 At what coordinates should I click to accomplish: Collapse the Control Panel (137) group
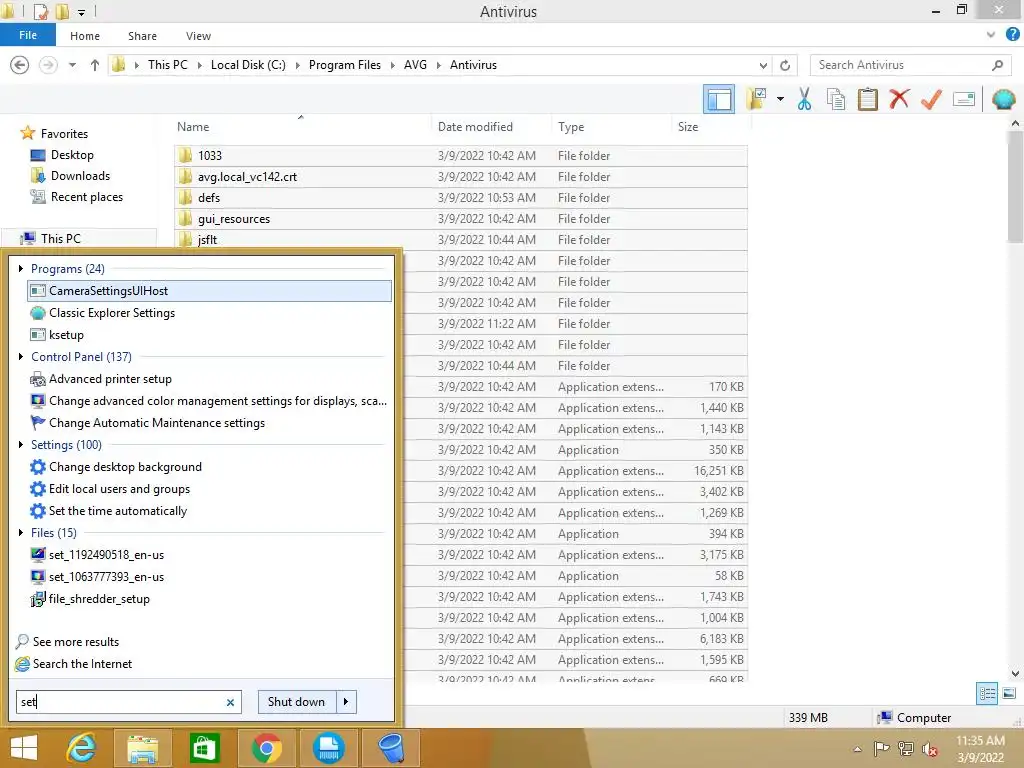[x=21, y=357]
